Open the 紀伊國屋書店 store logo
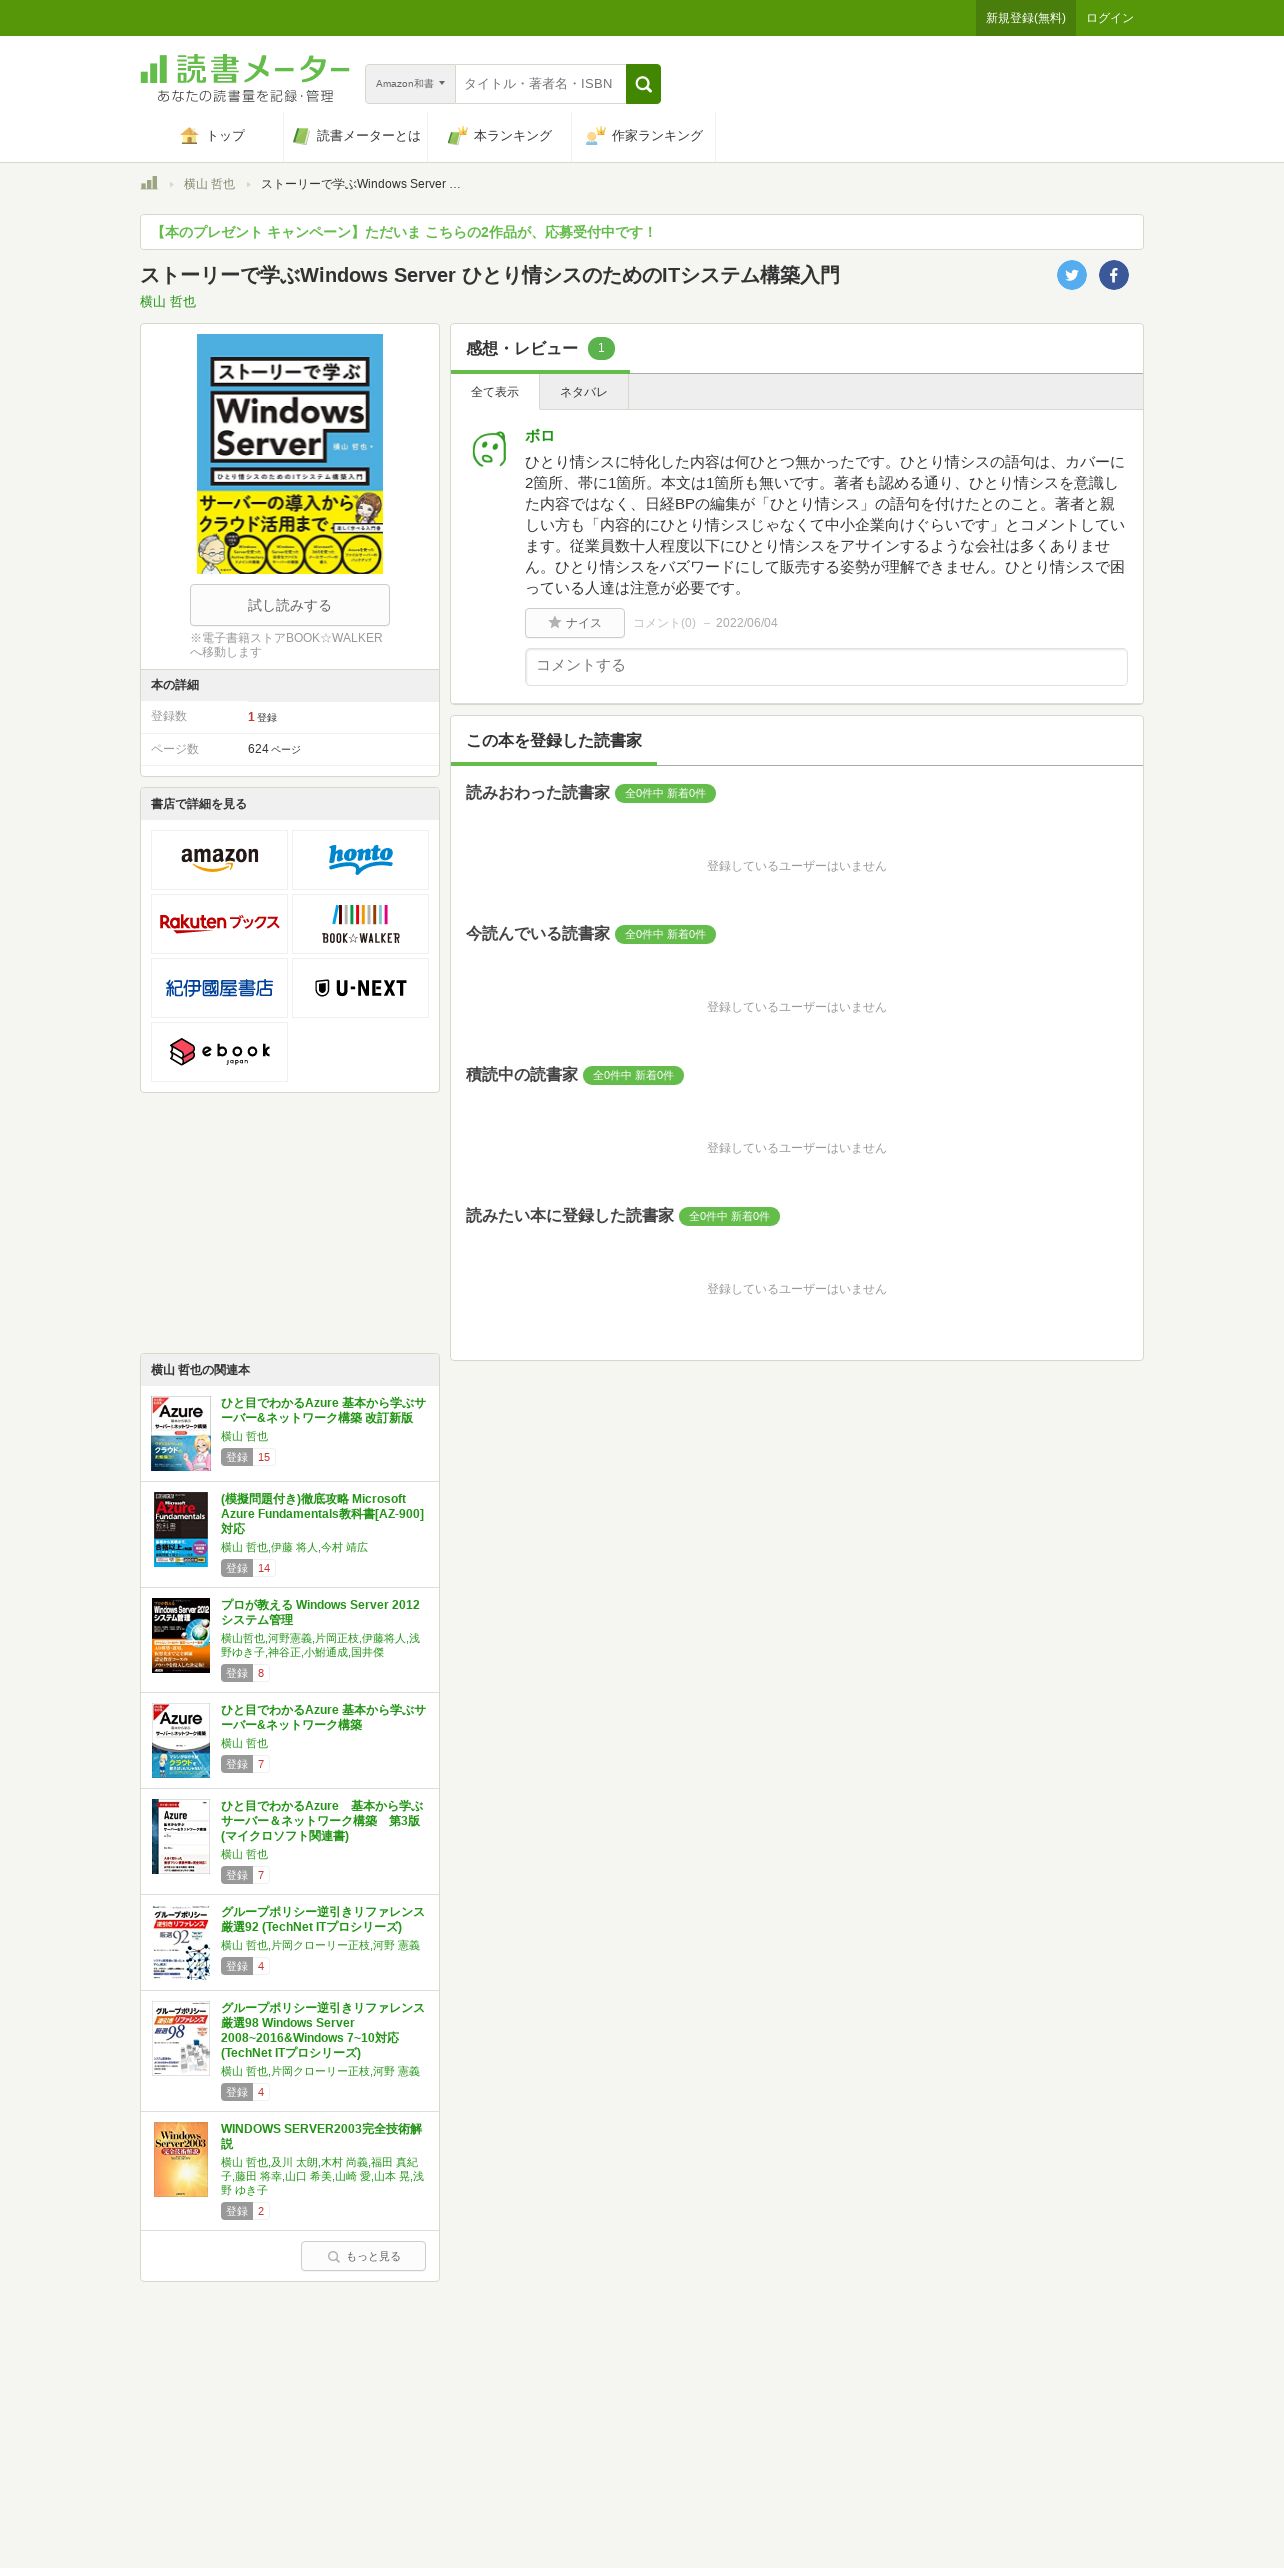Image resolution: width=1284 pixels, height=2568 pixels. pos(219,988)
